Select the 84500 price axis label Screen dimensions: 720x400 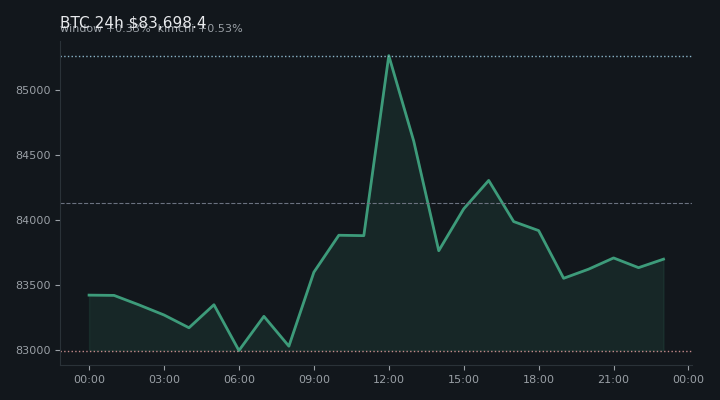pos(33,156)
